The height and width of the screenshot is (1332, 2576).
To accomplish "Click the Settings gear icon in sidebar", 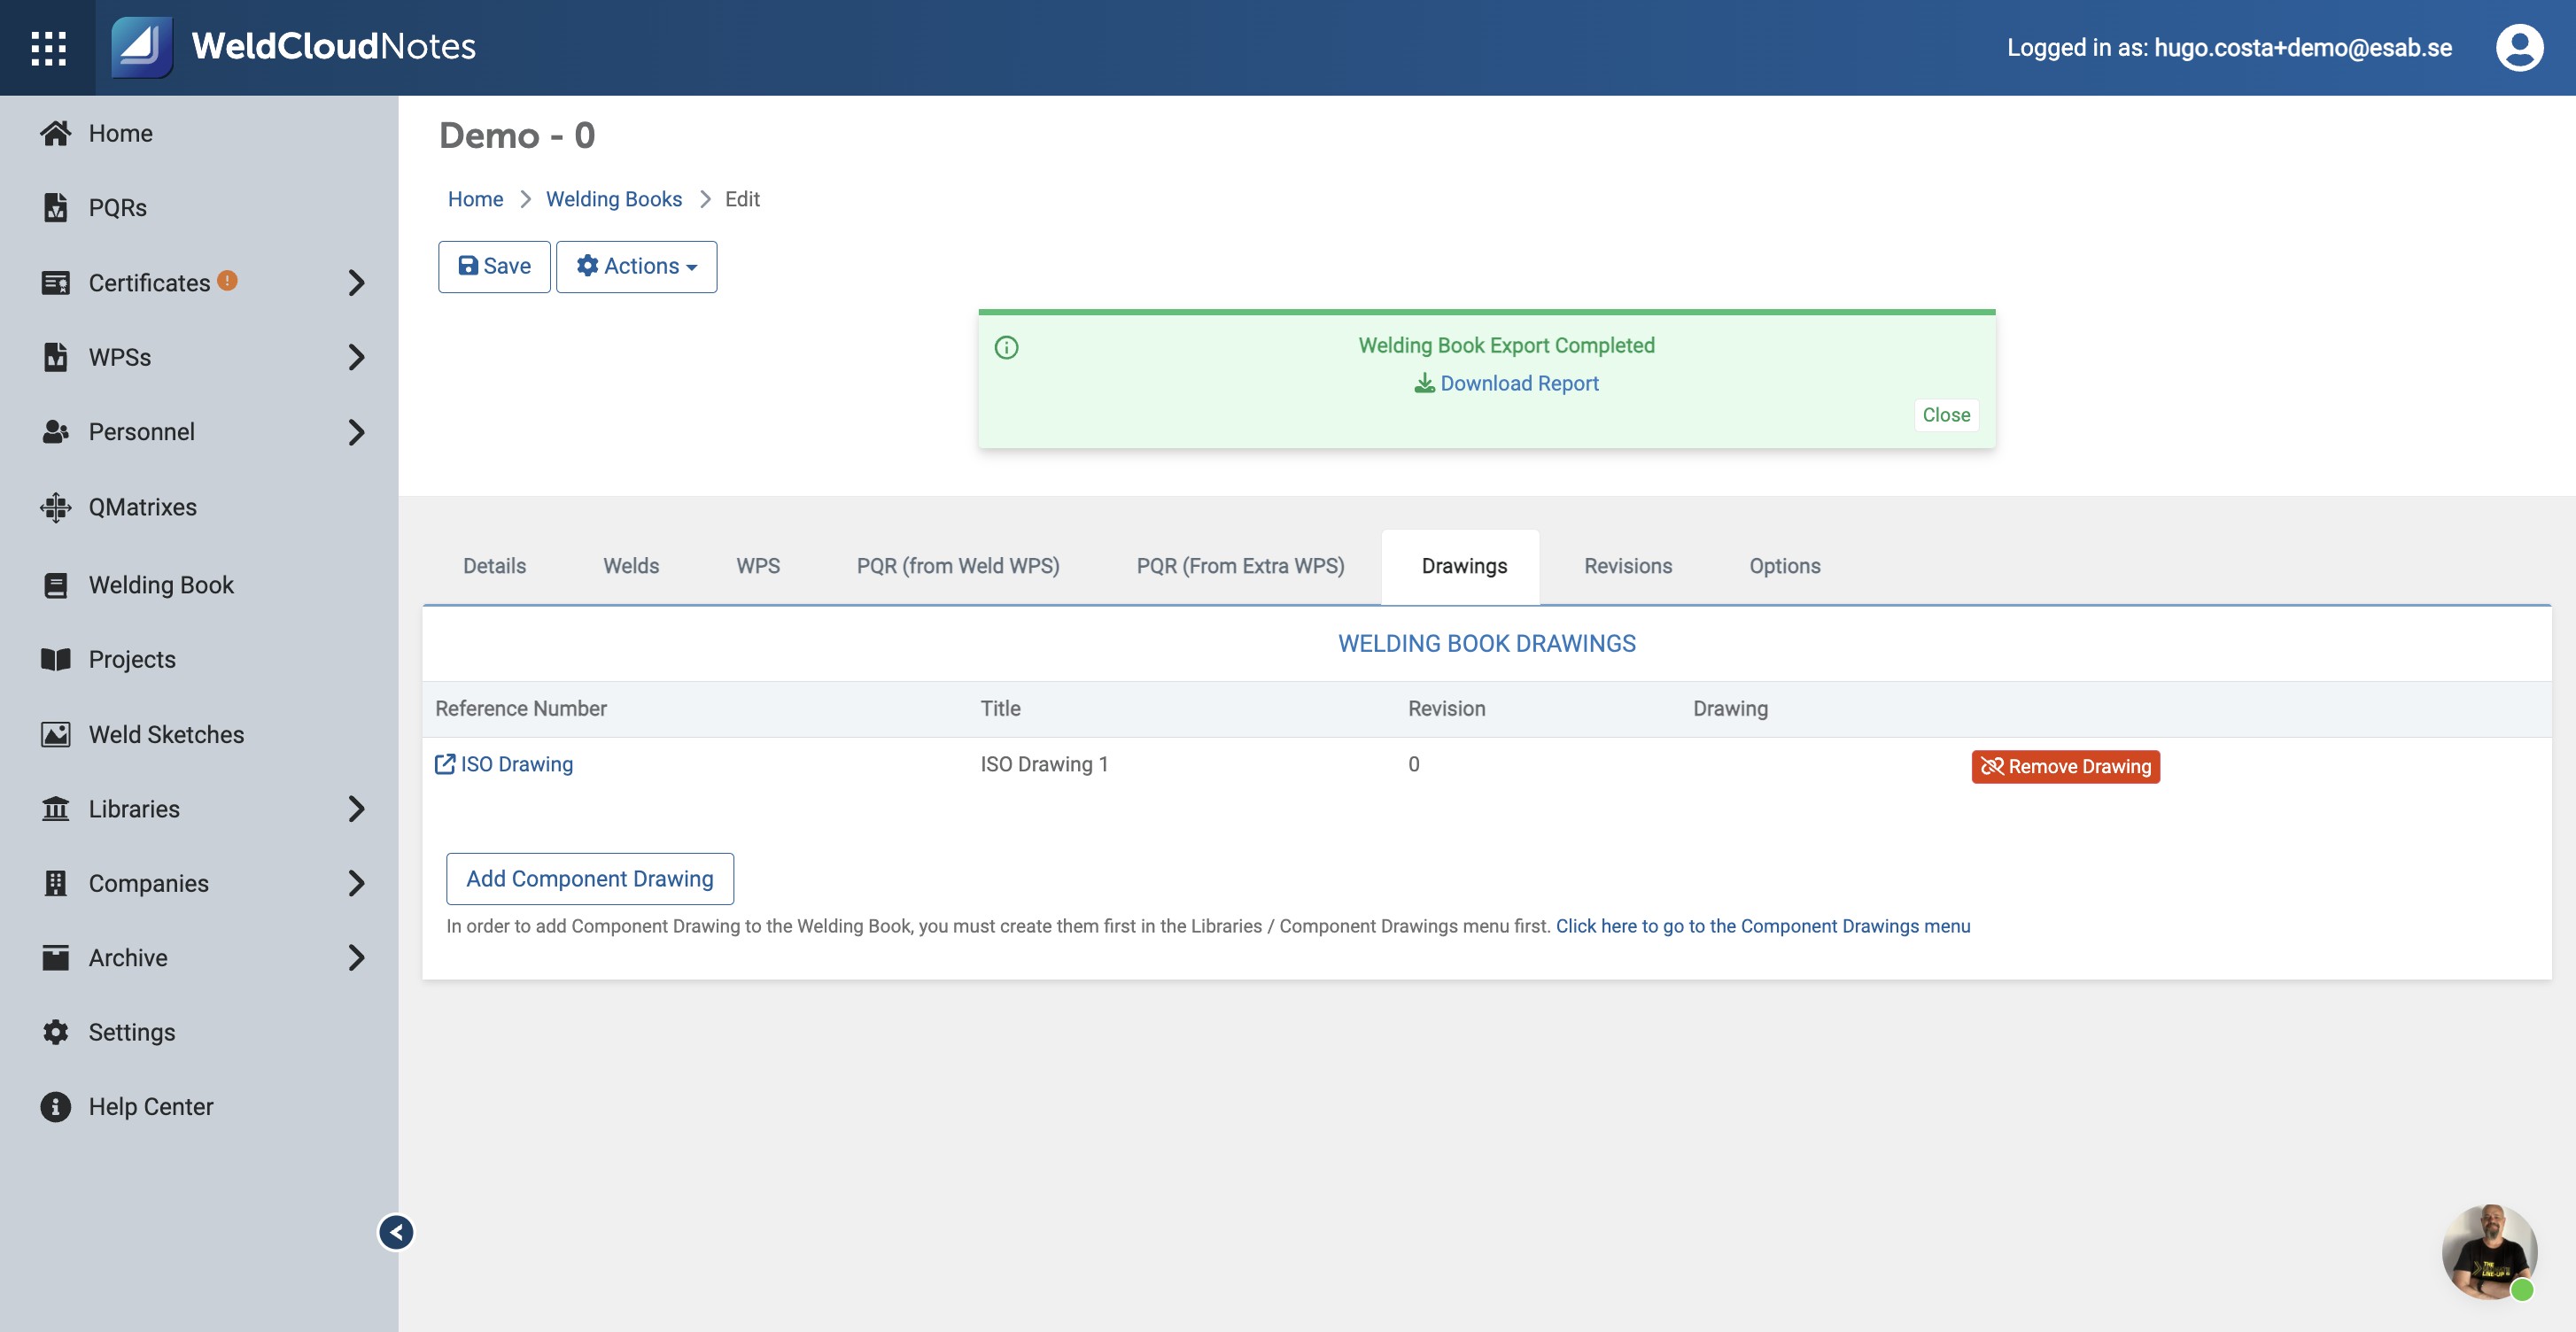I will [55, 1032].
